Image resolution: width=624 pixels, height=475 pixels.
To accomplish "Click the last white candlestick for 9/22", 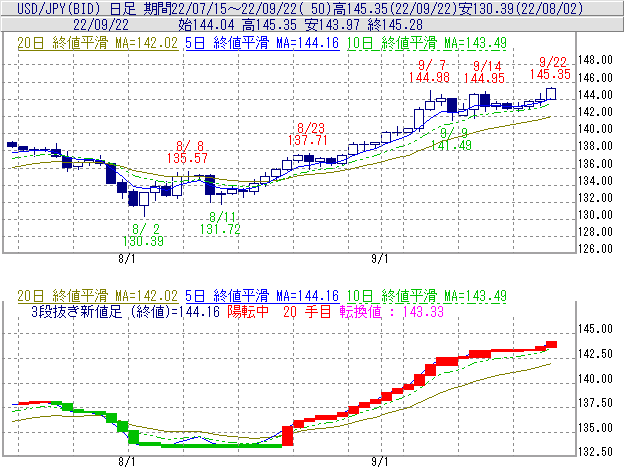I will coord(551,93).
